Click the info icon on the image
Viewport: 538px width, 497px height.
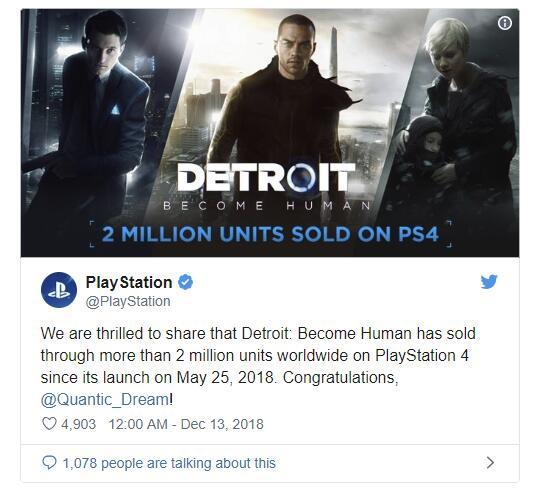click(504, 23)
